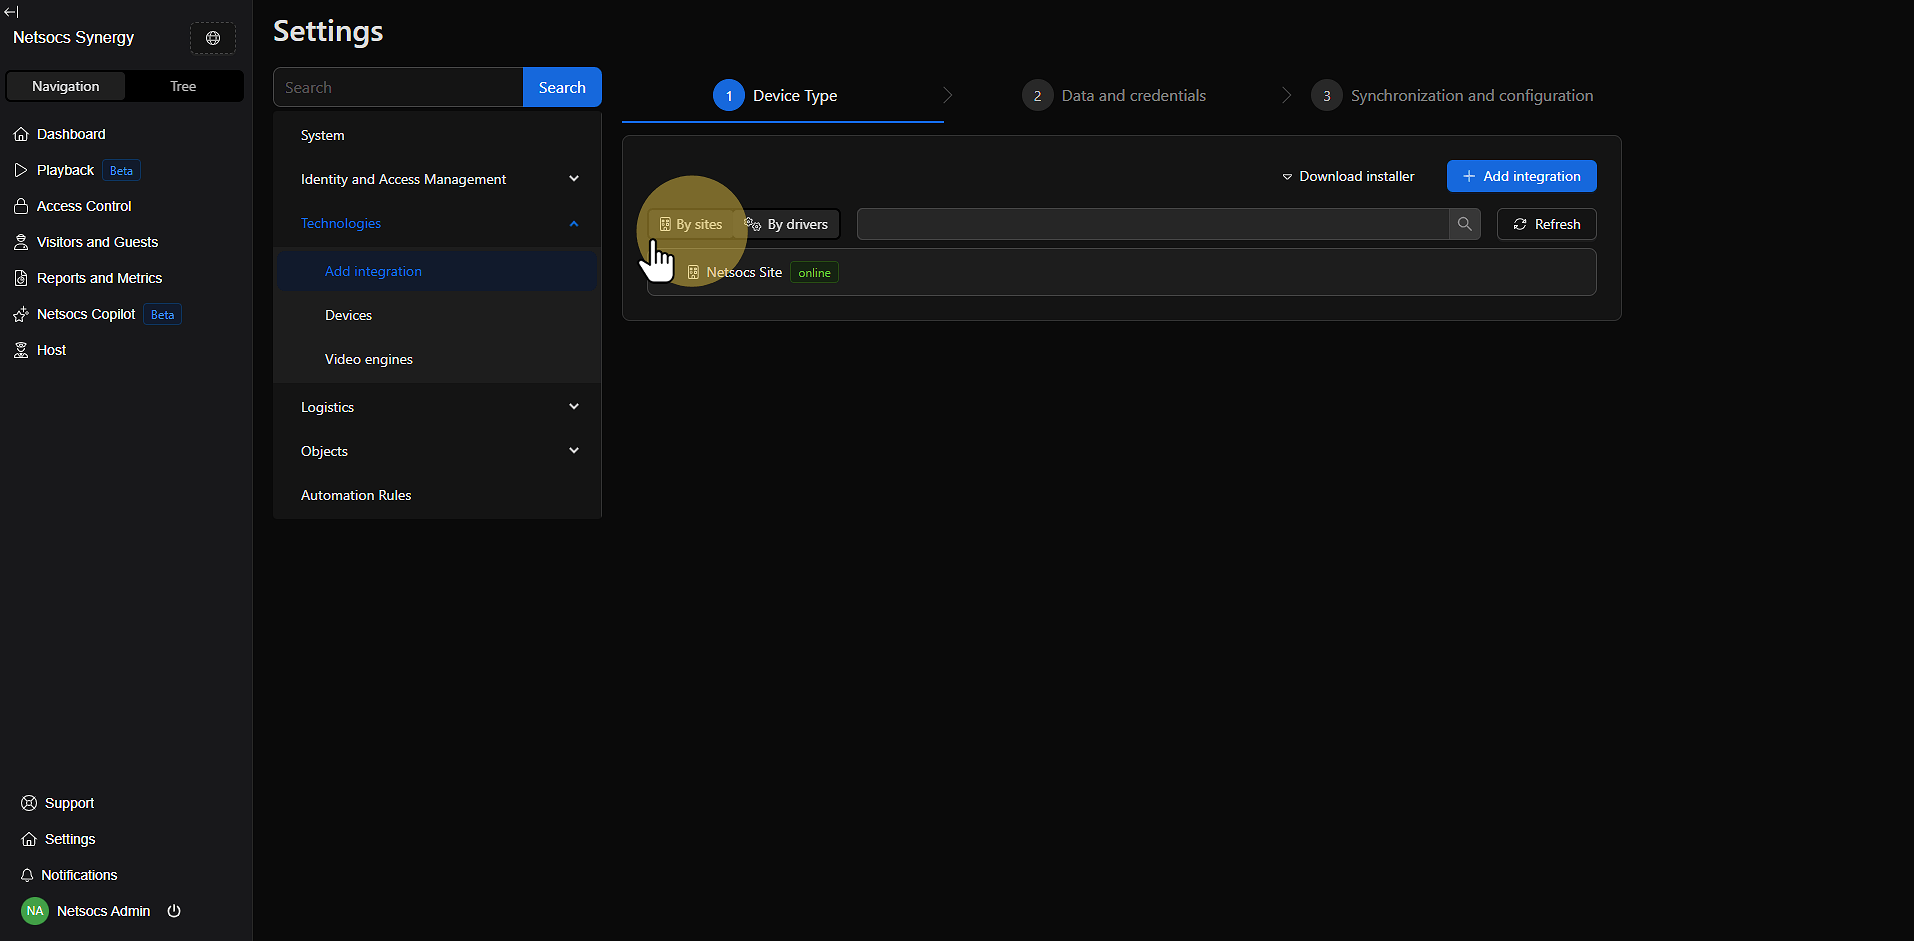Switch view to By sites
1914x941 pixels.
click(691, 224)
